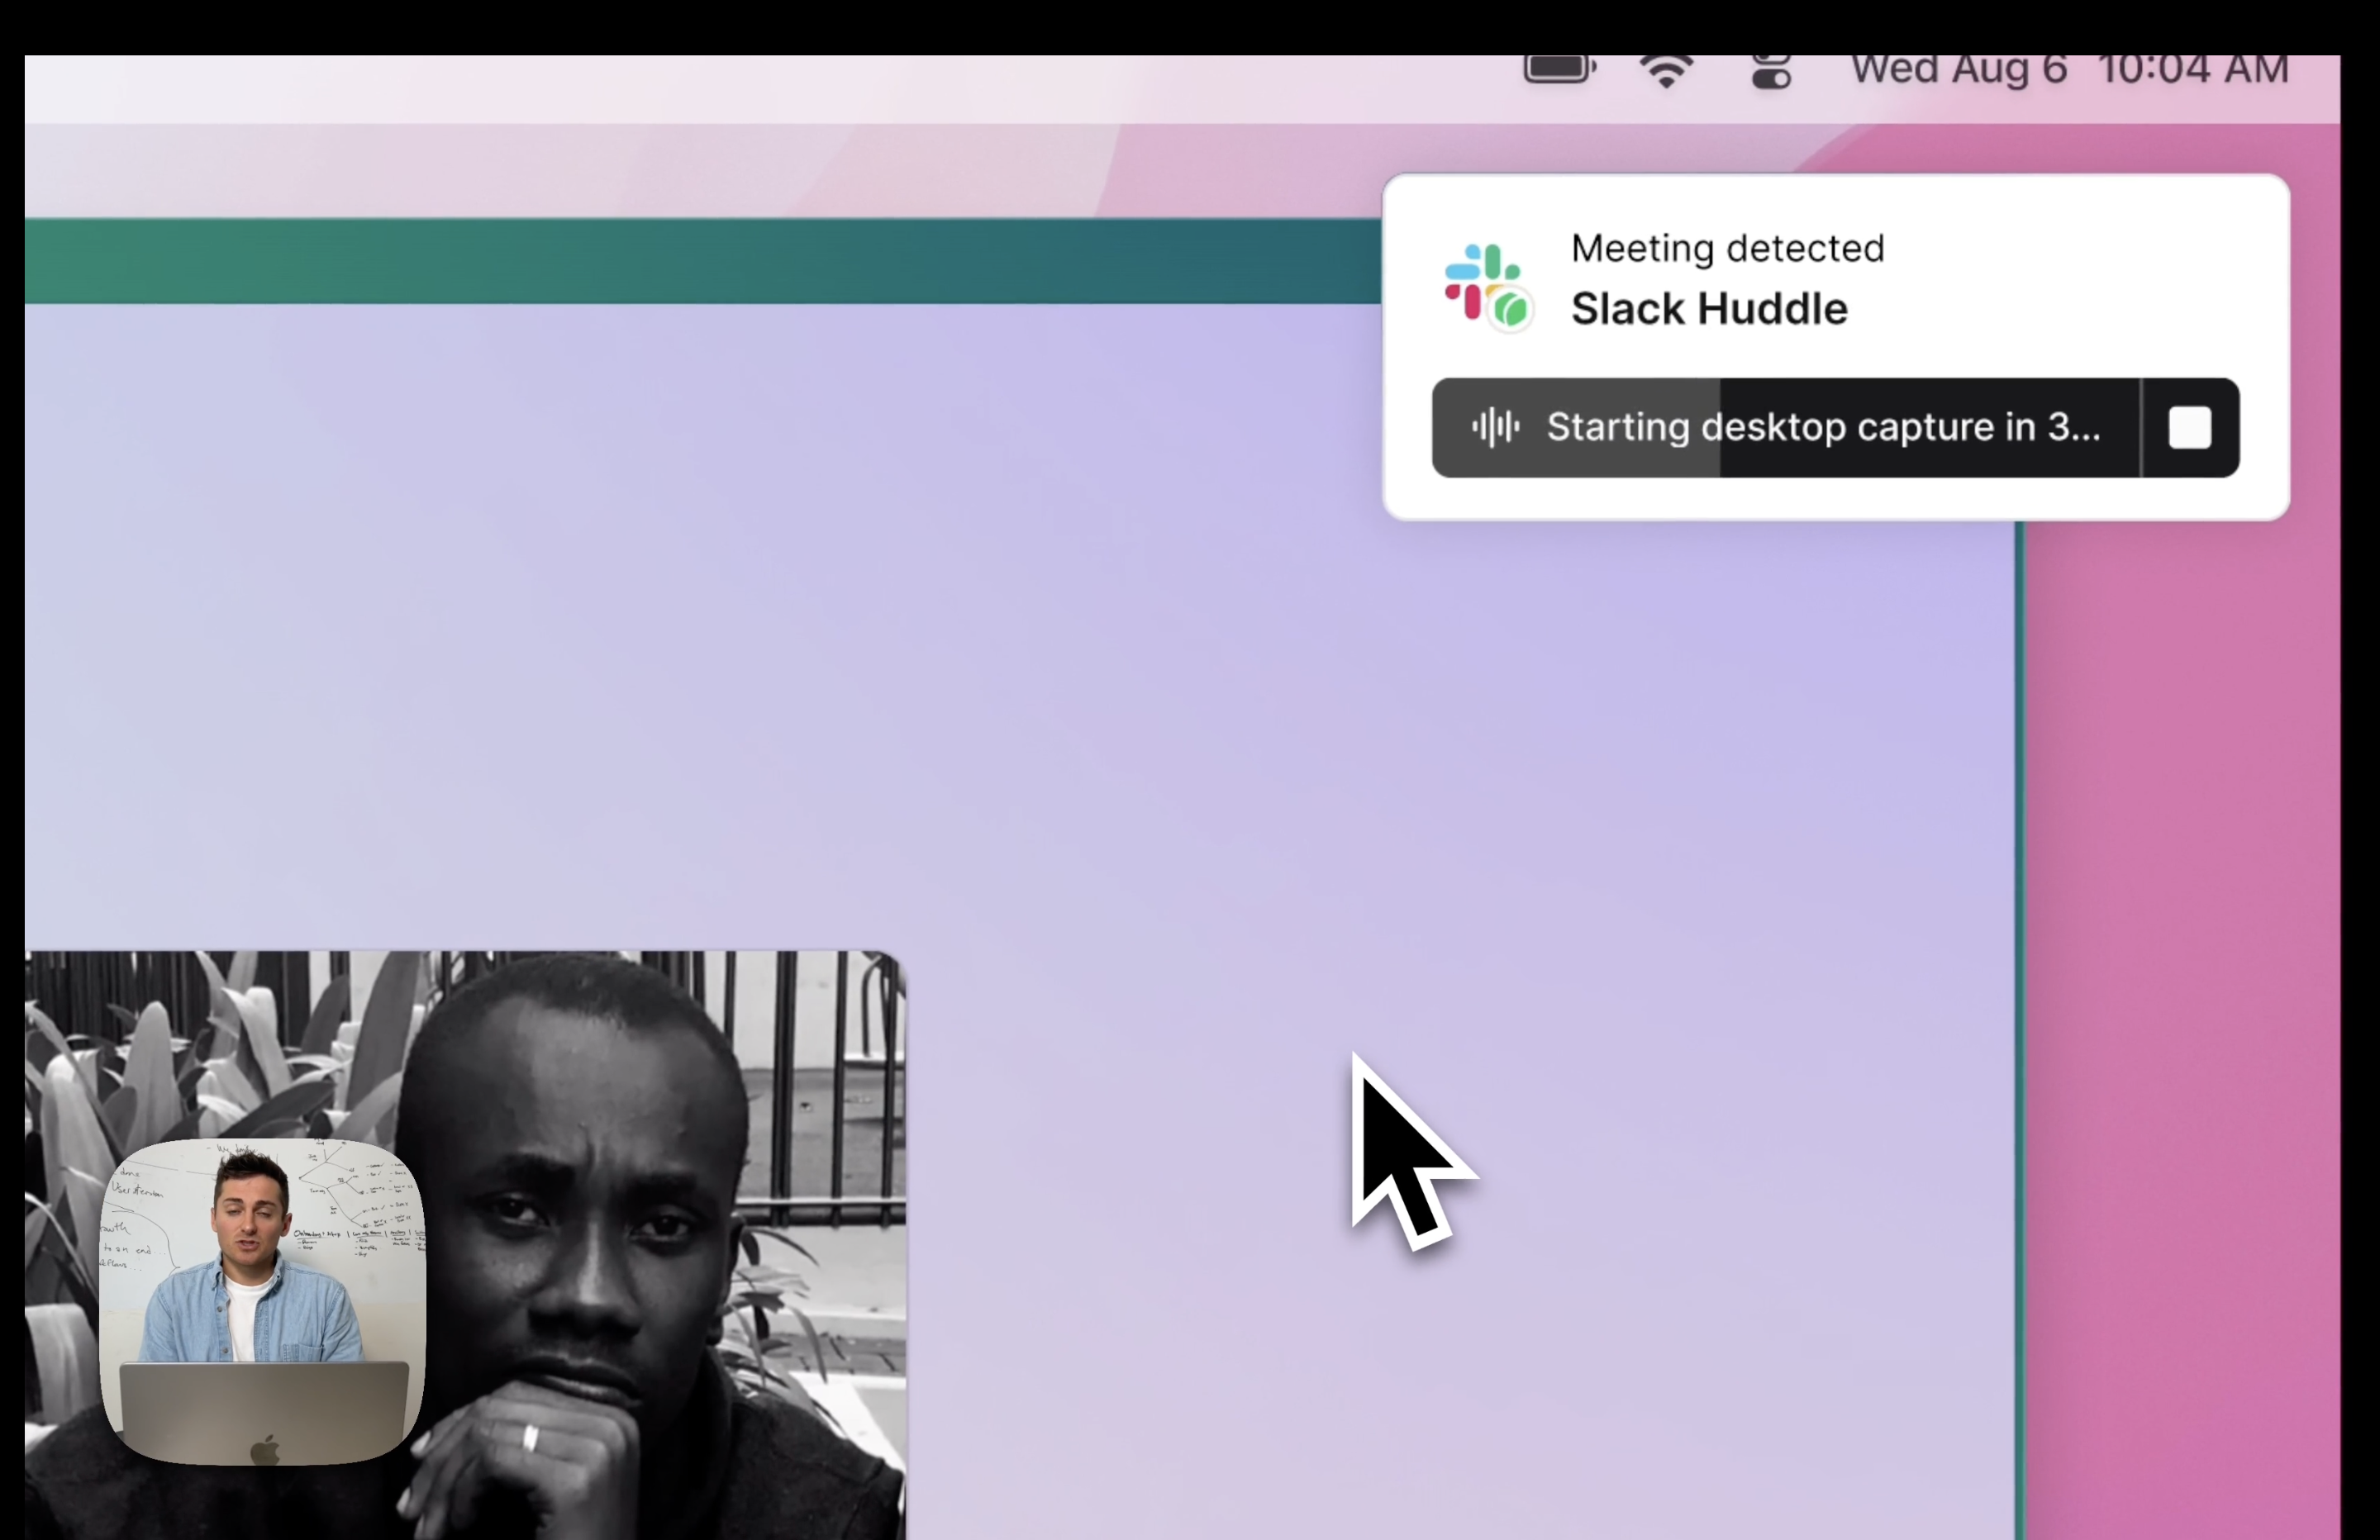This screenshot has width=2380, height=1540.
Task: Click the green leaf badge on Slack icon
Action: coord(1511,309)
